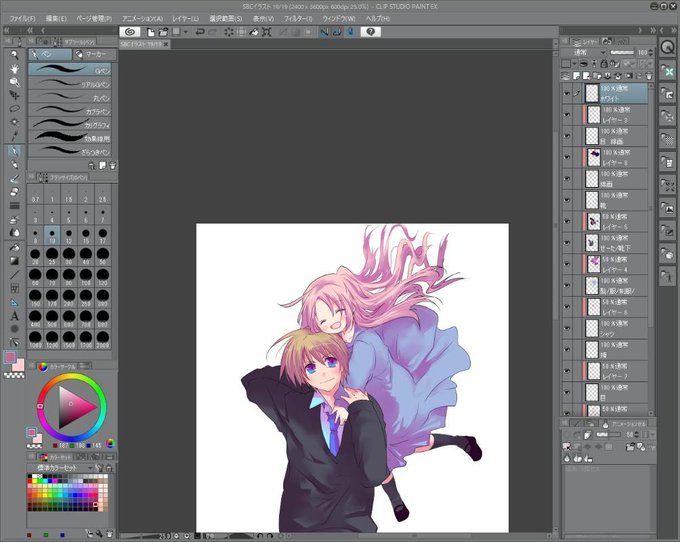Open アニメーション(A) menu

[143, 19]
